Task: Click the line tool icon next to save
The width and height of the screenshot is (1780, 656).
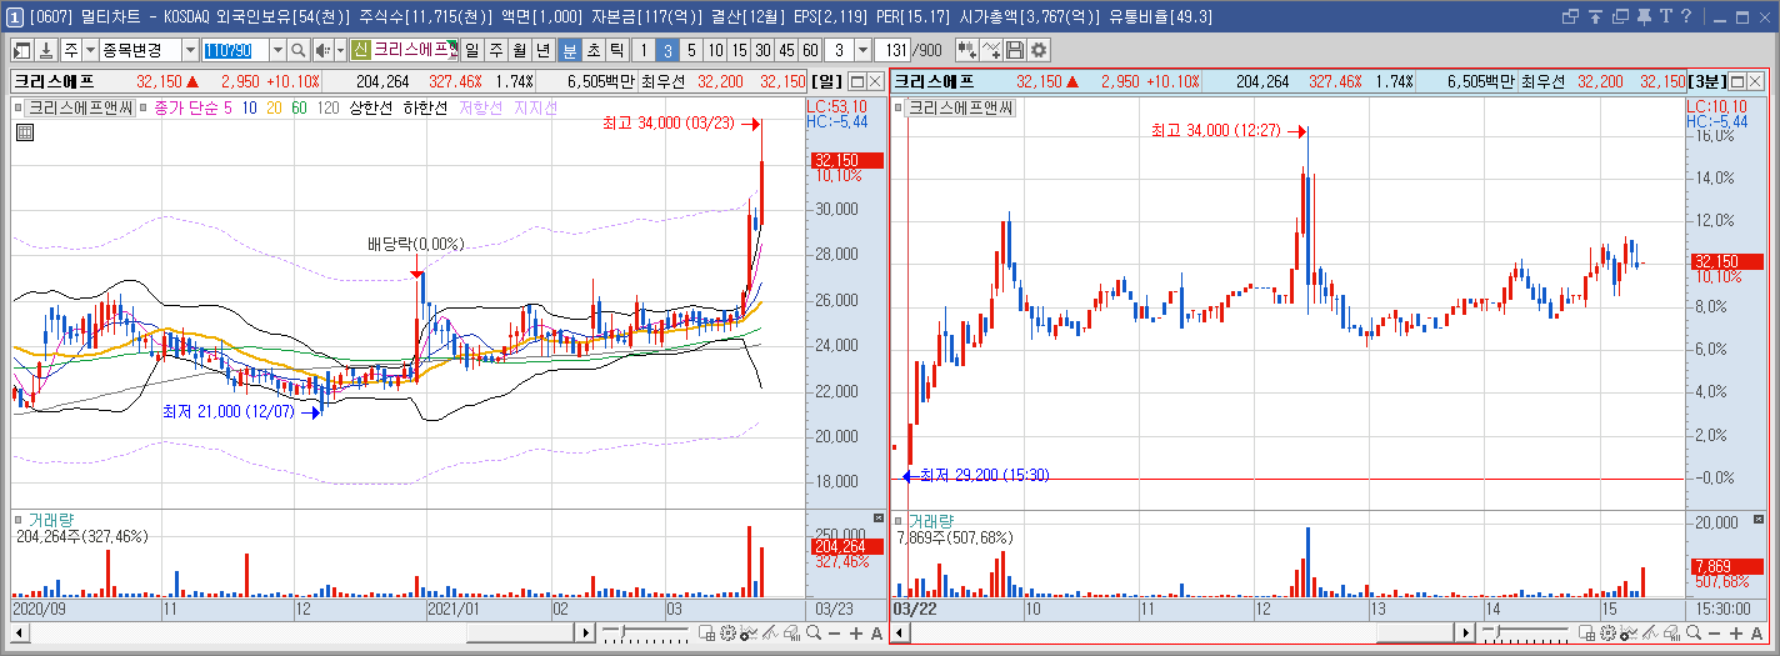Action: coord(991,50)
